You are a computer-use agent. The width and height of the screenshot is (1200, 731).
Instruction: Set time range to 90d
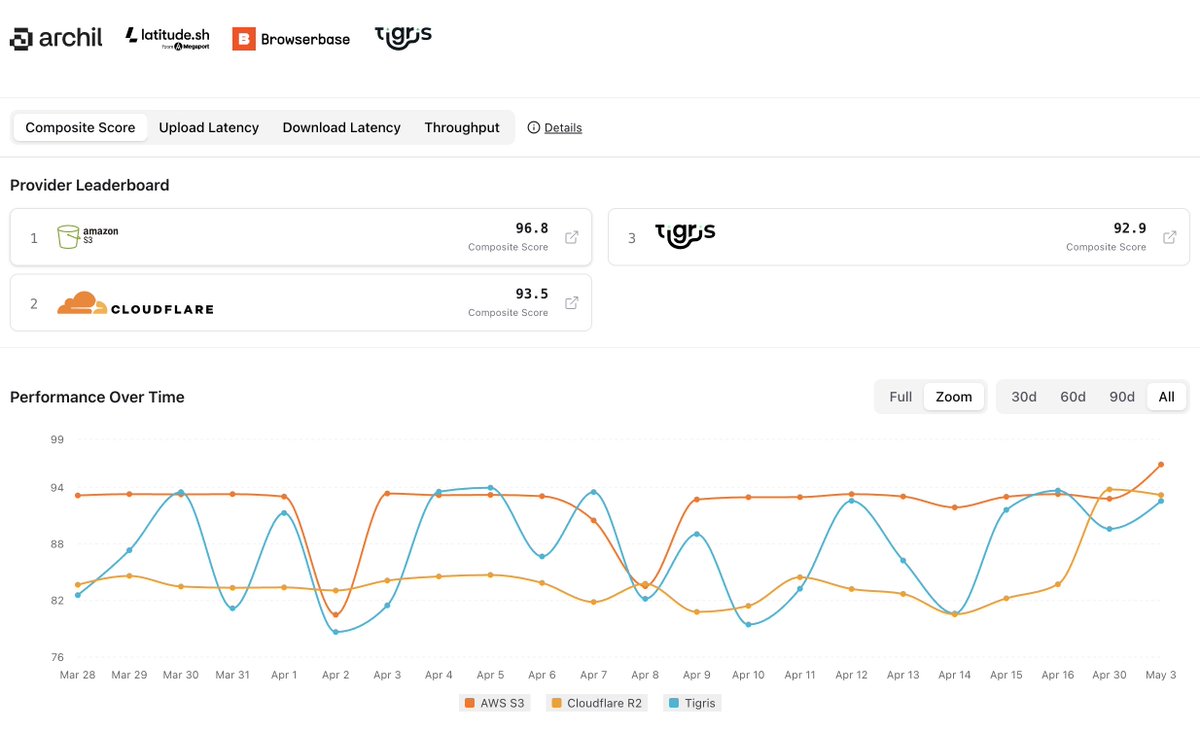point(1122,397)
